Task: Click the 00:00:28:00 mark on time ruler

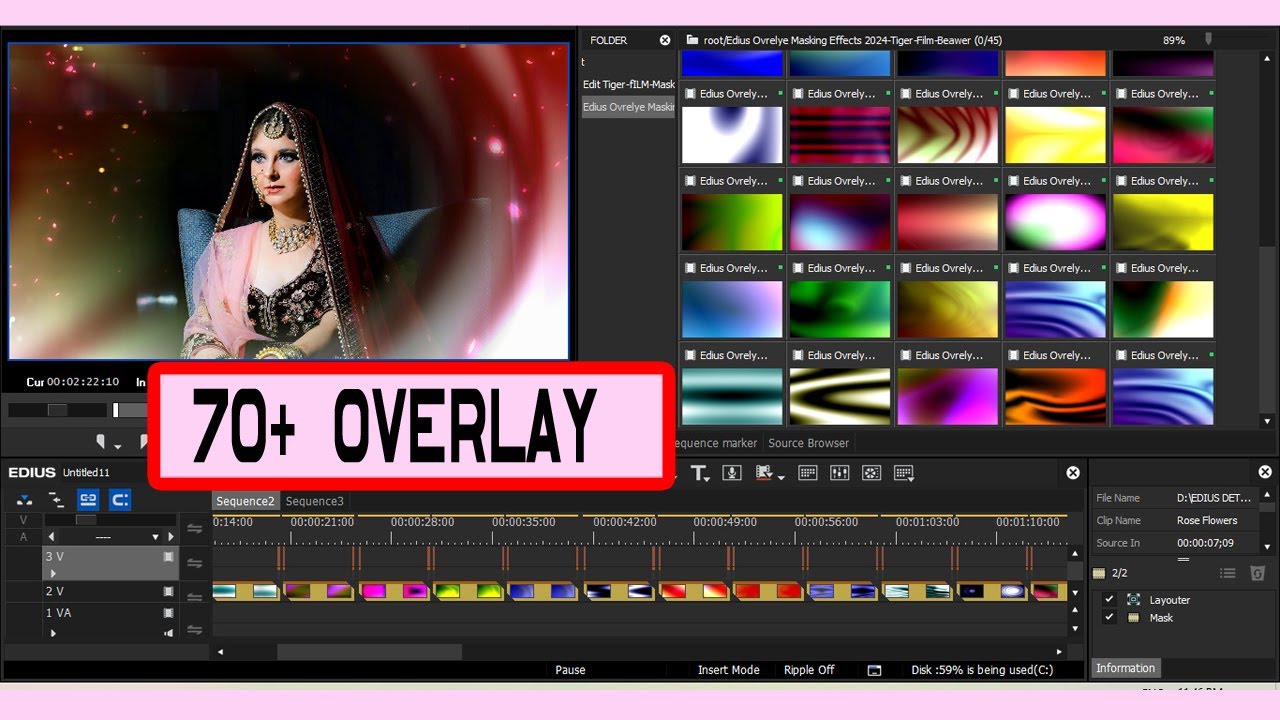Action: click(422, 522)
